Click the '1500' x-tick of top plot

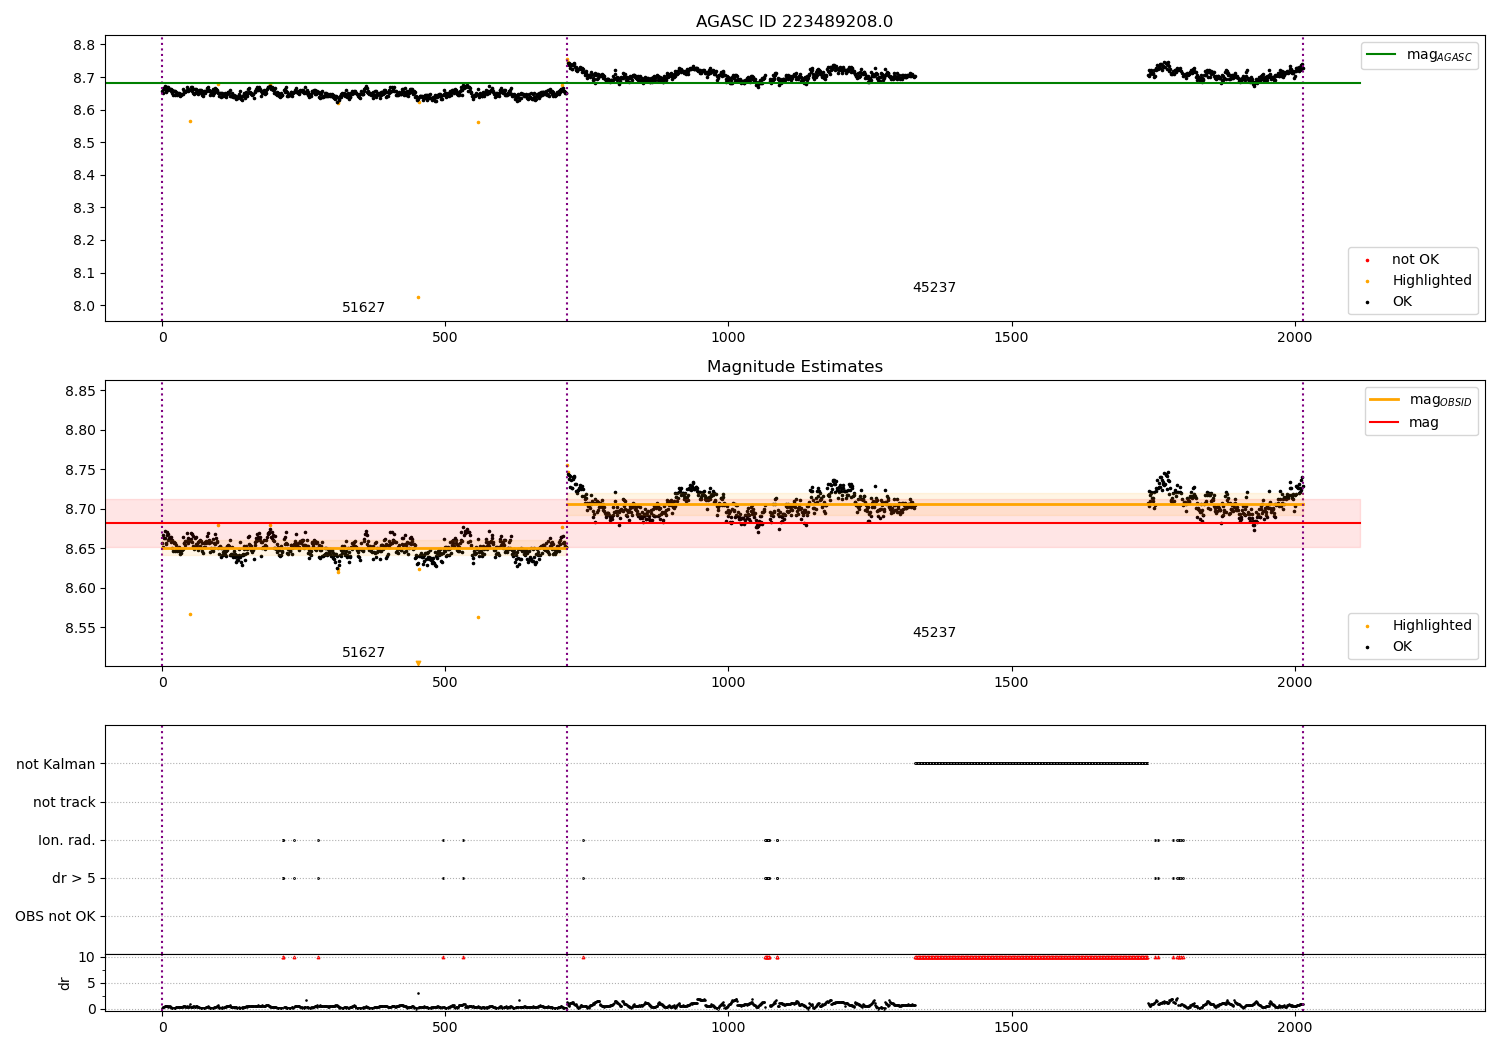(x=1011, y=337)
